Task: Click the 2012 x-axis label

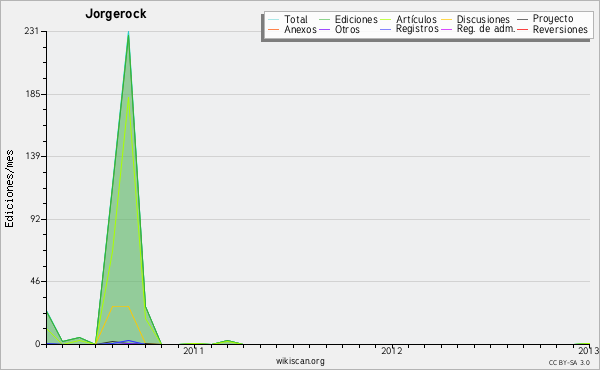Action: coord(392,351)
